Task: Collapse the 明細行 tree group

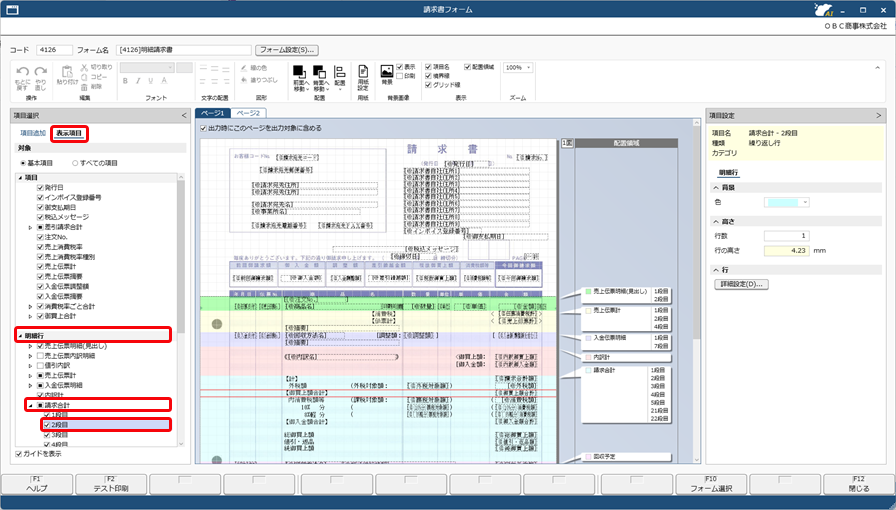Action: 21,336
